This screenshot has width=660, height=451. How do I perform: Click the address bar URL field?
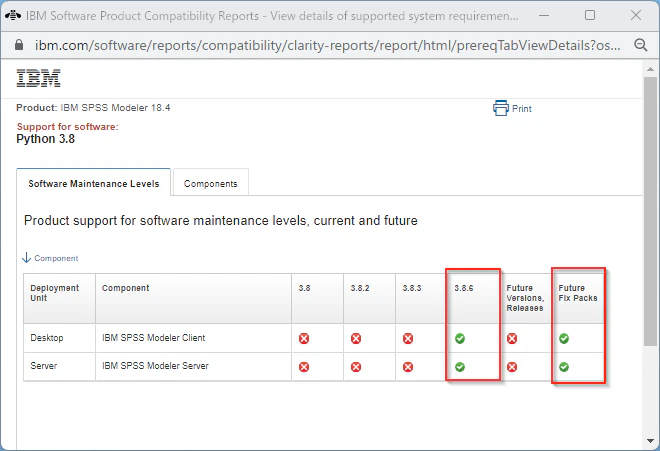coord(327,45)
